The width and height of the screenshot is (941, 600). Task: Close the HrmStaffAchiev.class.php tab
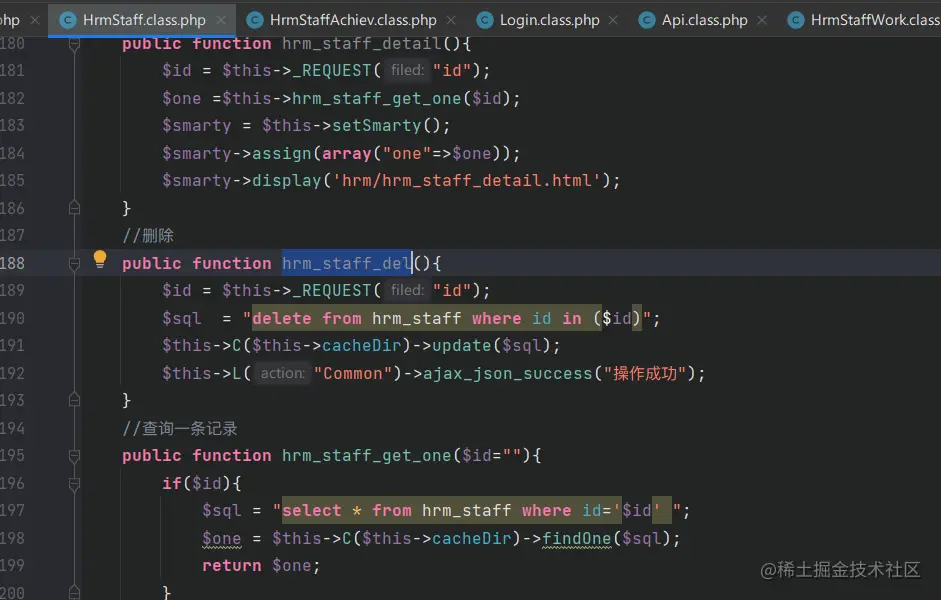[451, 20]
